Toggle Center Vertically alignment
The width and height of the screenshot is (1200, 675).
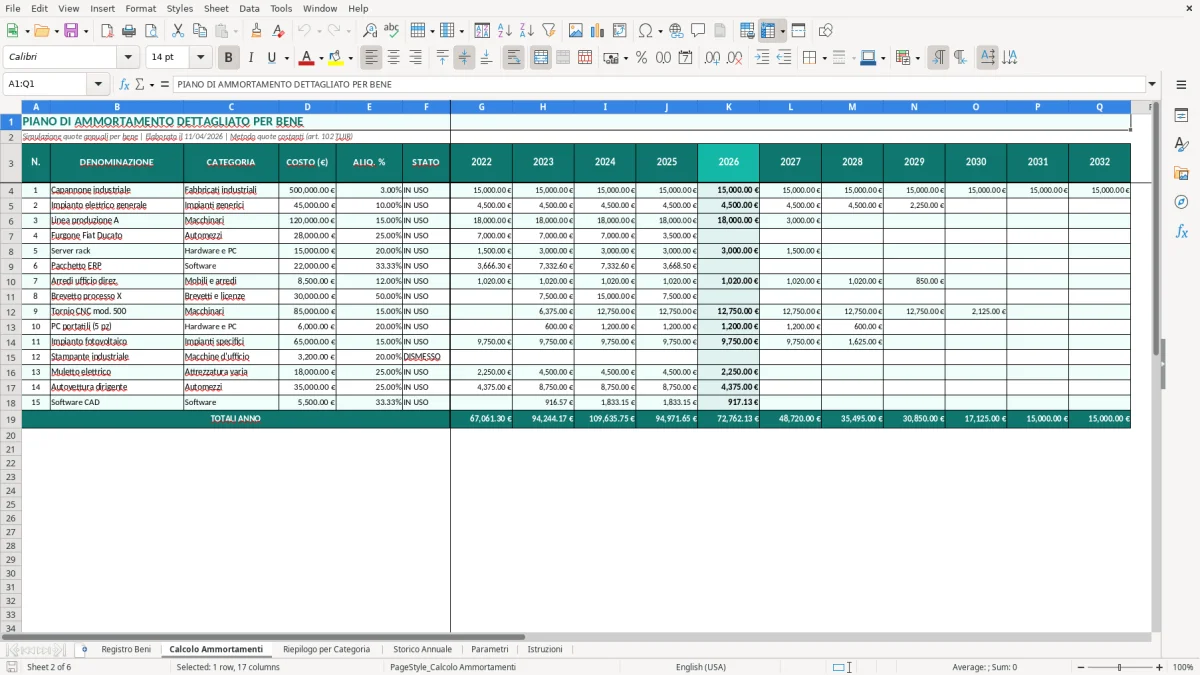click(x=464, y=58)
